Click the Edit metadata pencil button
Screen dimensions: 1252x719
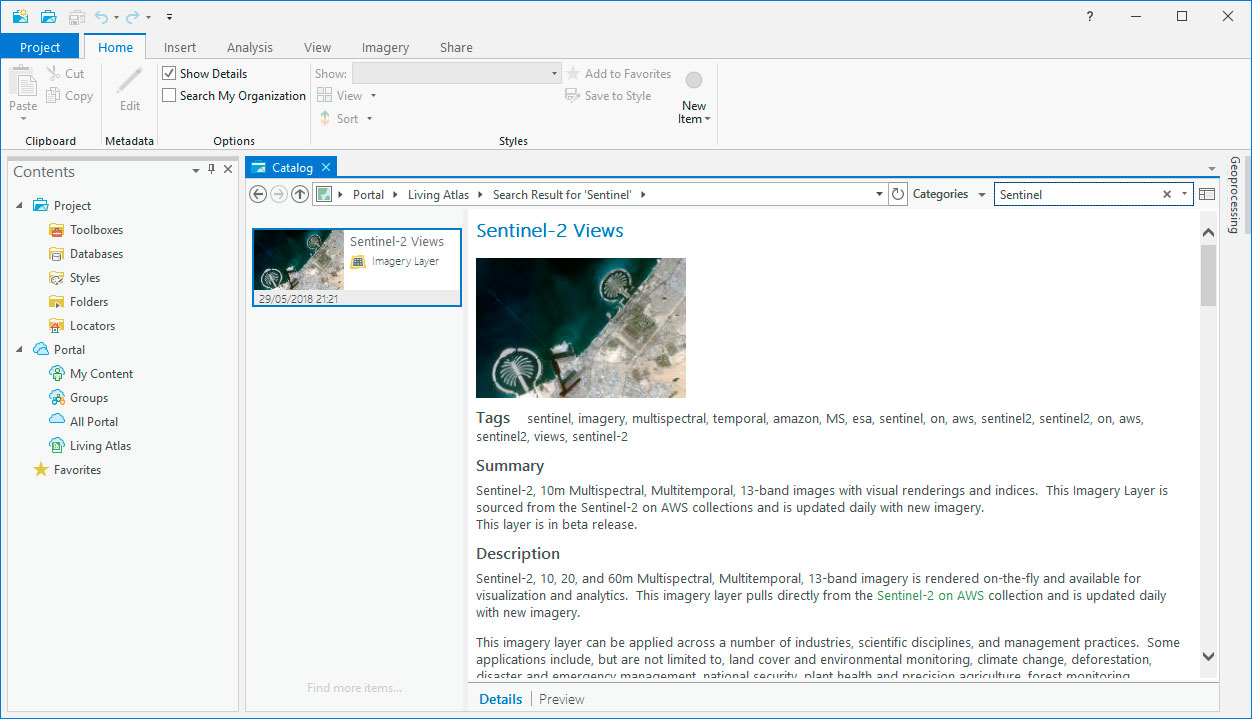tap(130, 90)
